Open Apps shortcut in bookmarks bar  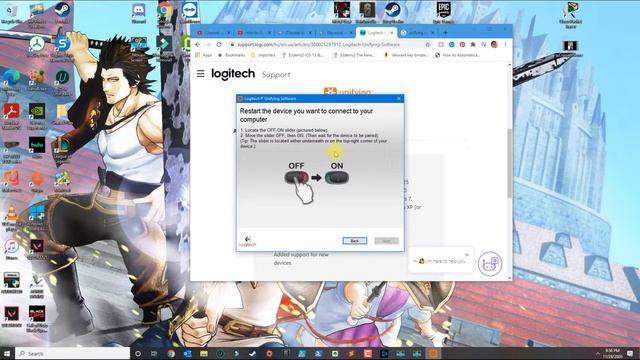click(x=204, y=55)
